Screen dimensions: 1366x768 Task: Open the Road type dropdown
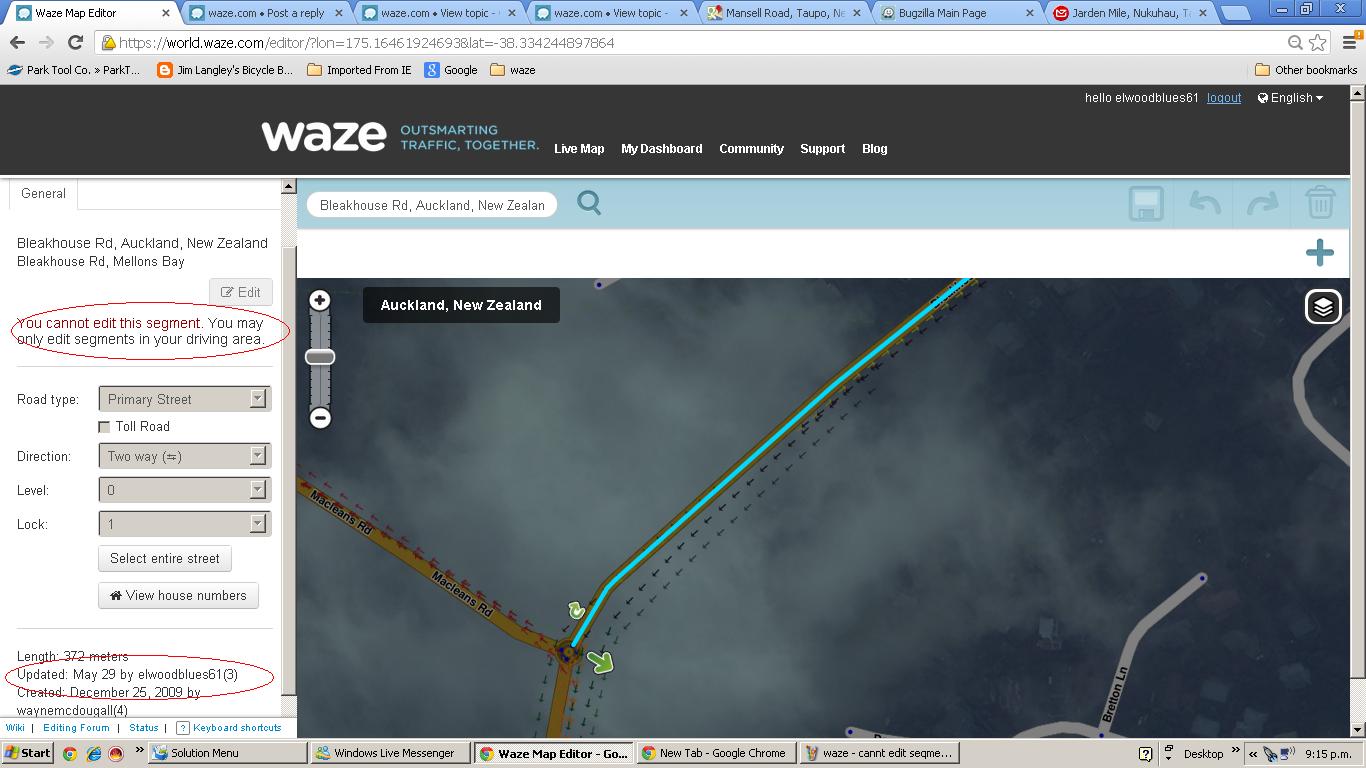coord(184,399)
